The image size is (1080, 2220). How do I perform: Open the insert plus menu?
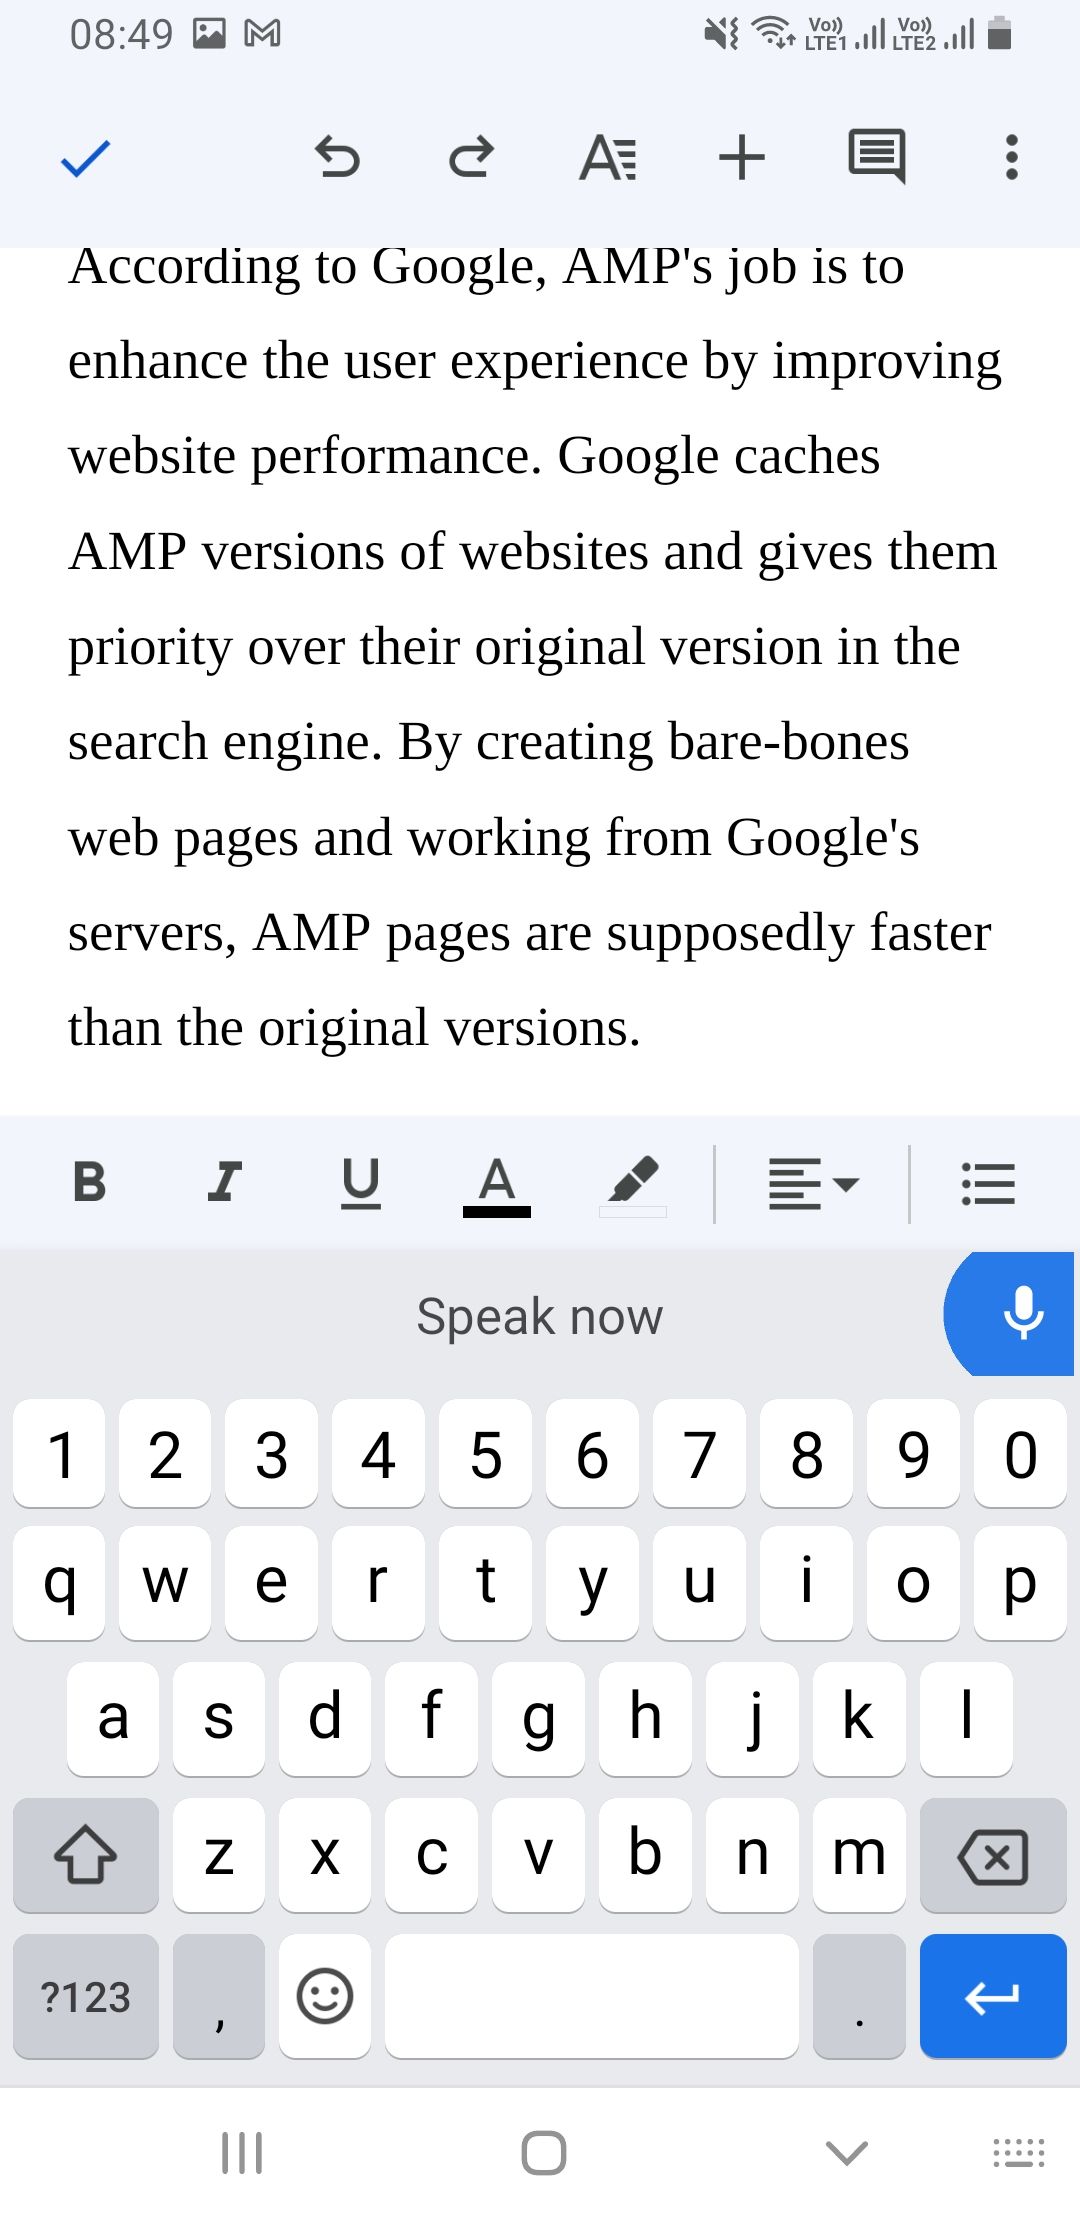pos(742,158)
